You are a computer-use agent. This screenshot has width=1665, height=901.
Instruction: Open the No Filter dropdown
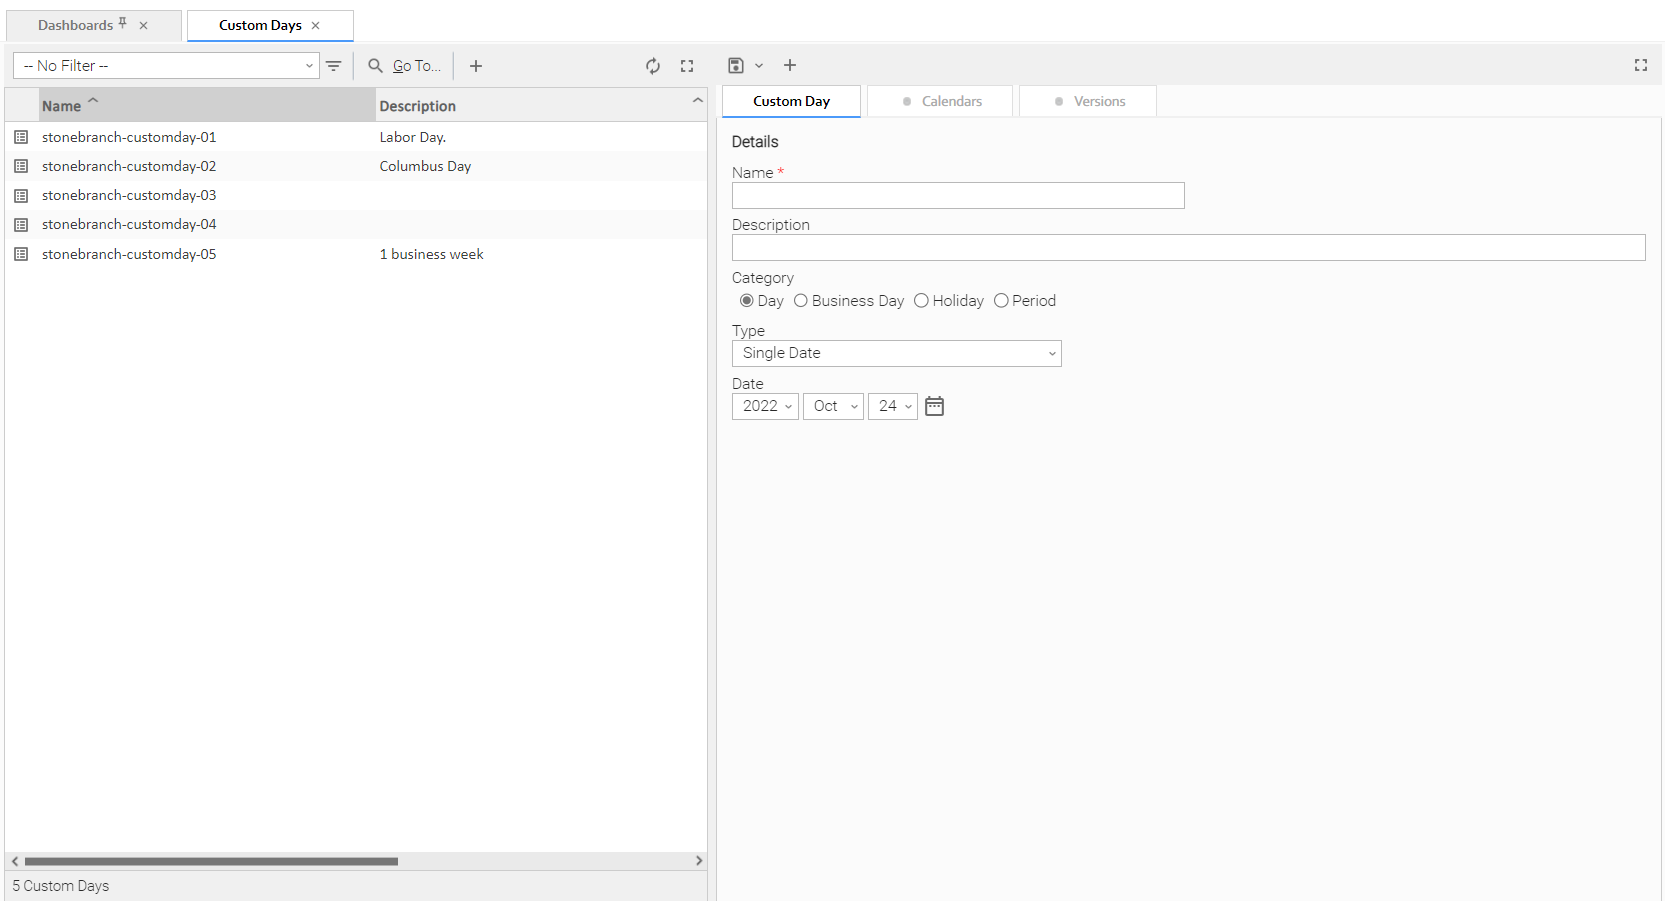(166, 66)
